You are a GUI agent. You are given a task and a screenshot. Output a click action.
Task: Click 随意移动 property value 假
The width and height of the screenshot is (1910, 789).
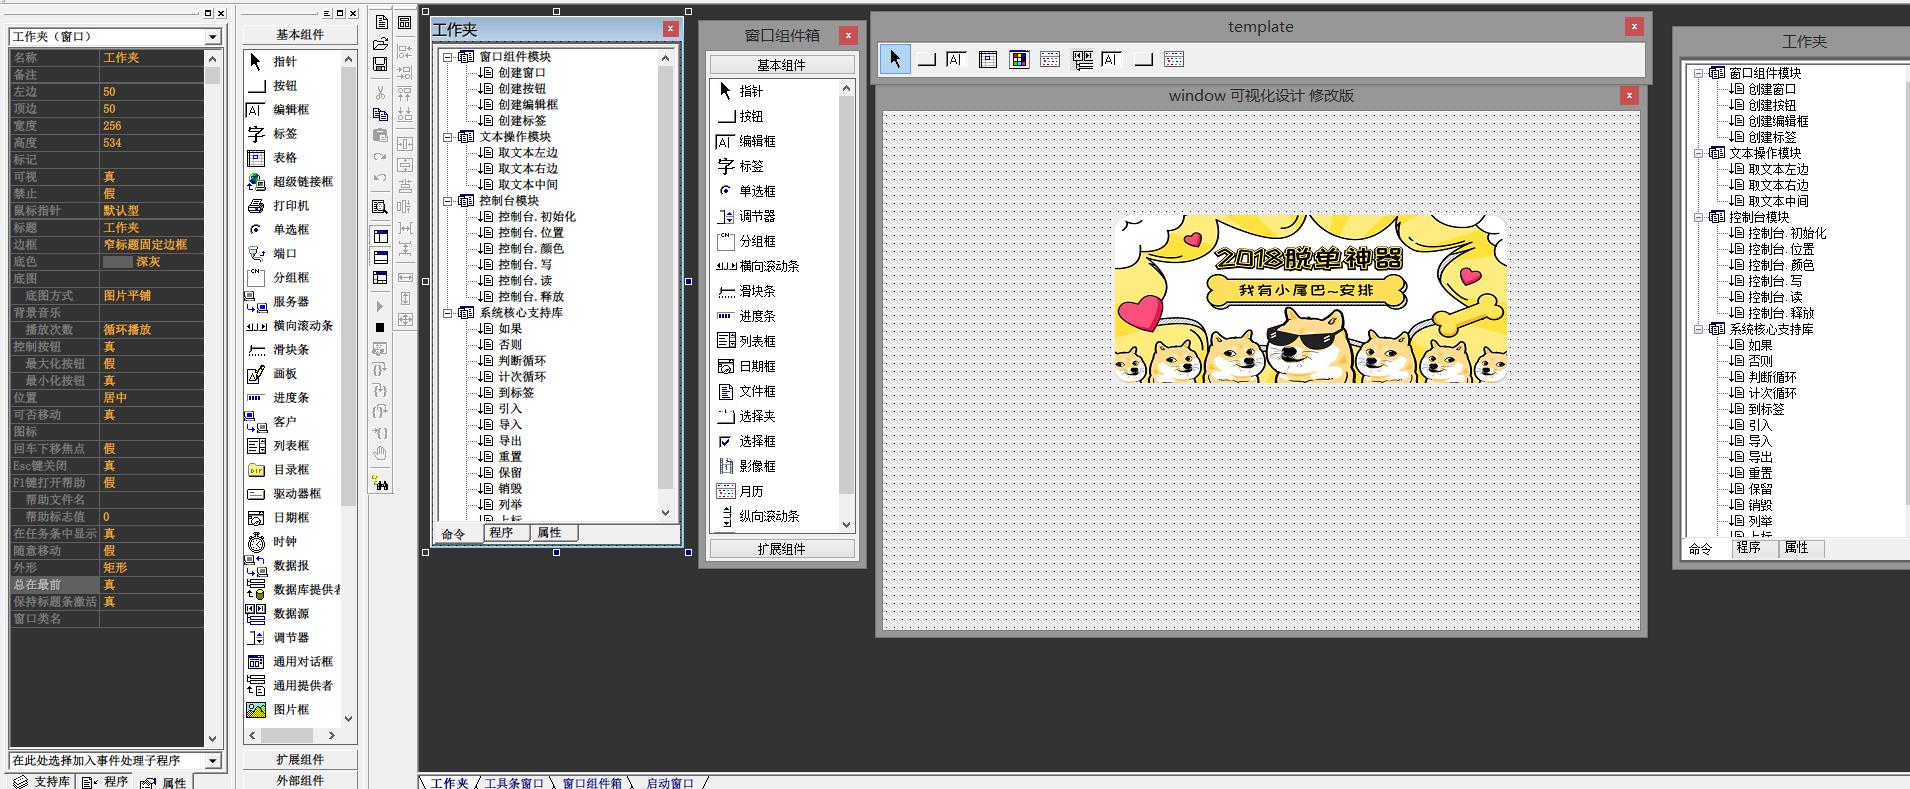click(x=151, y=551)
